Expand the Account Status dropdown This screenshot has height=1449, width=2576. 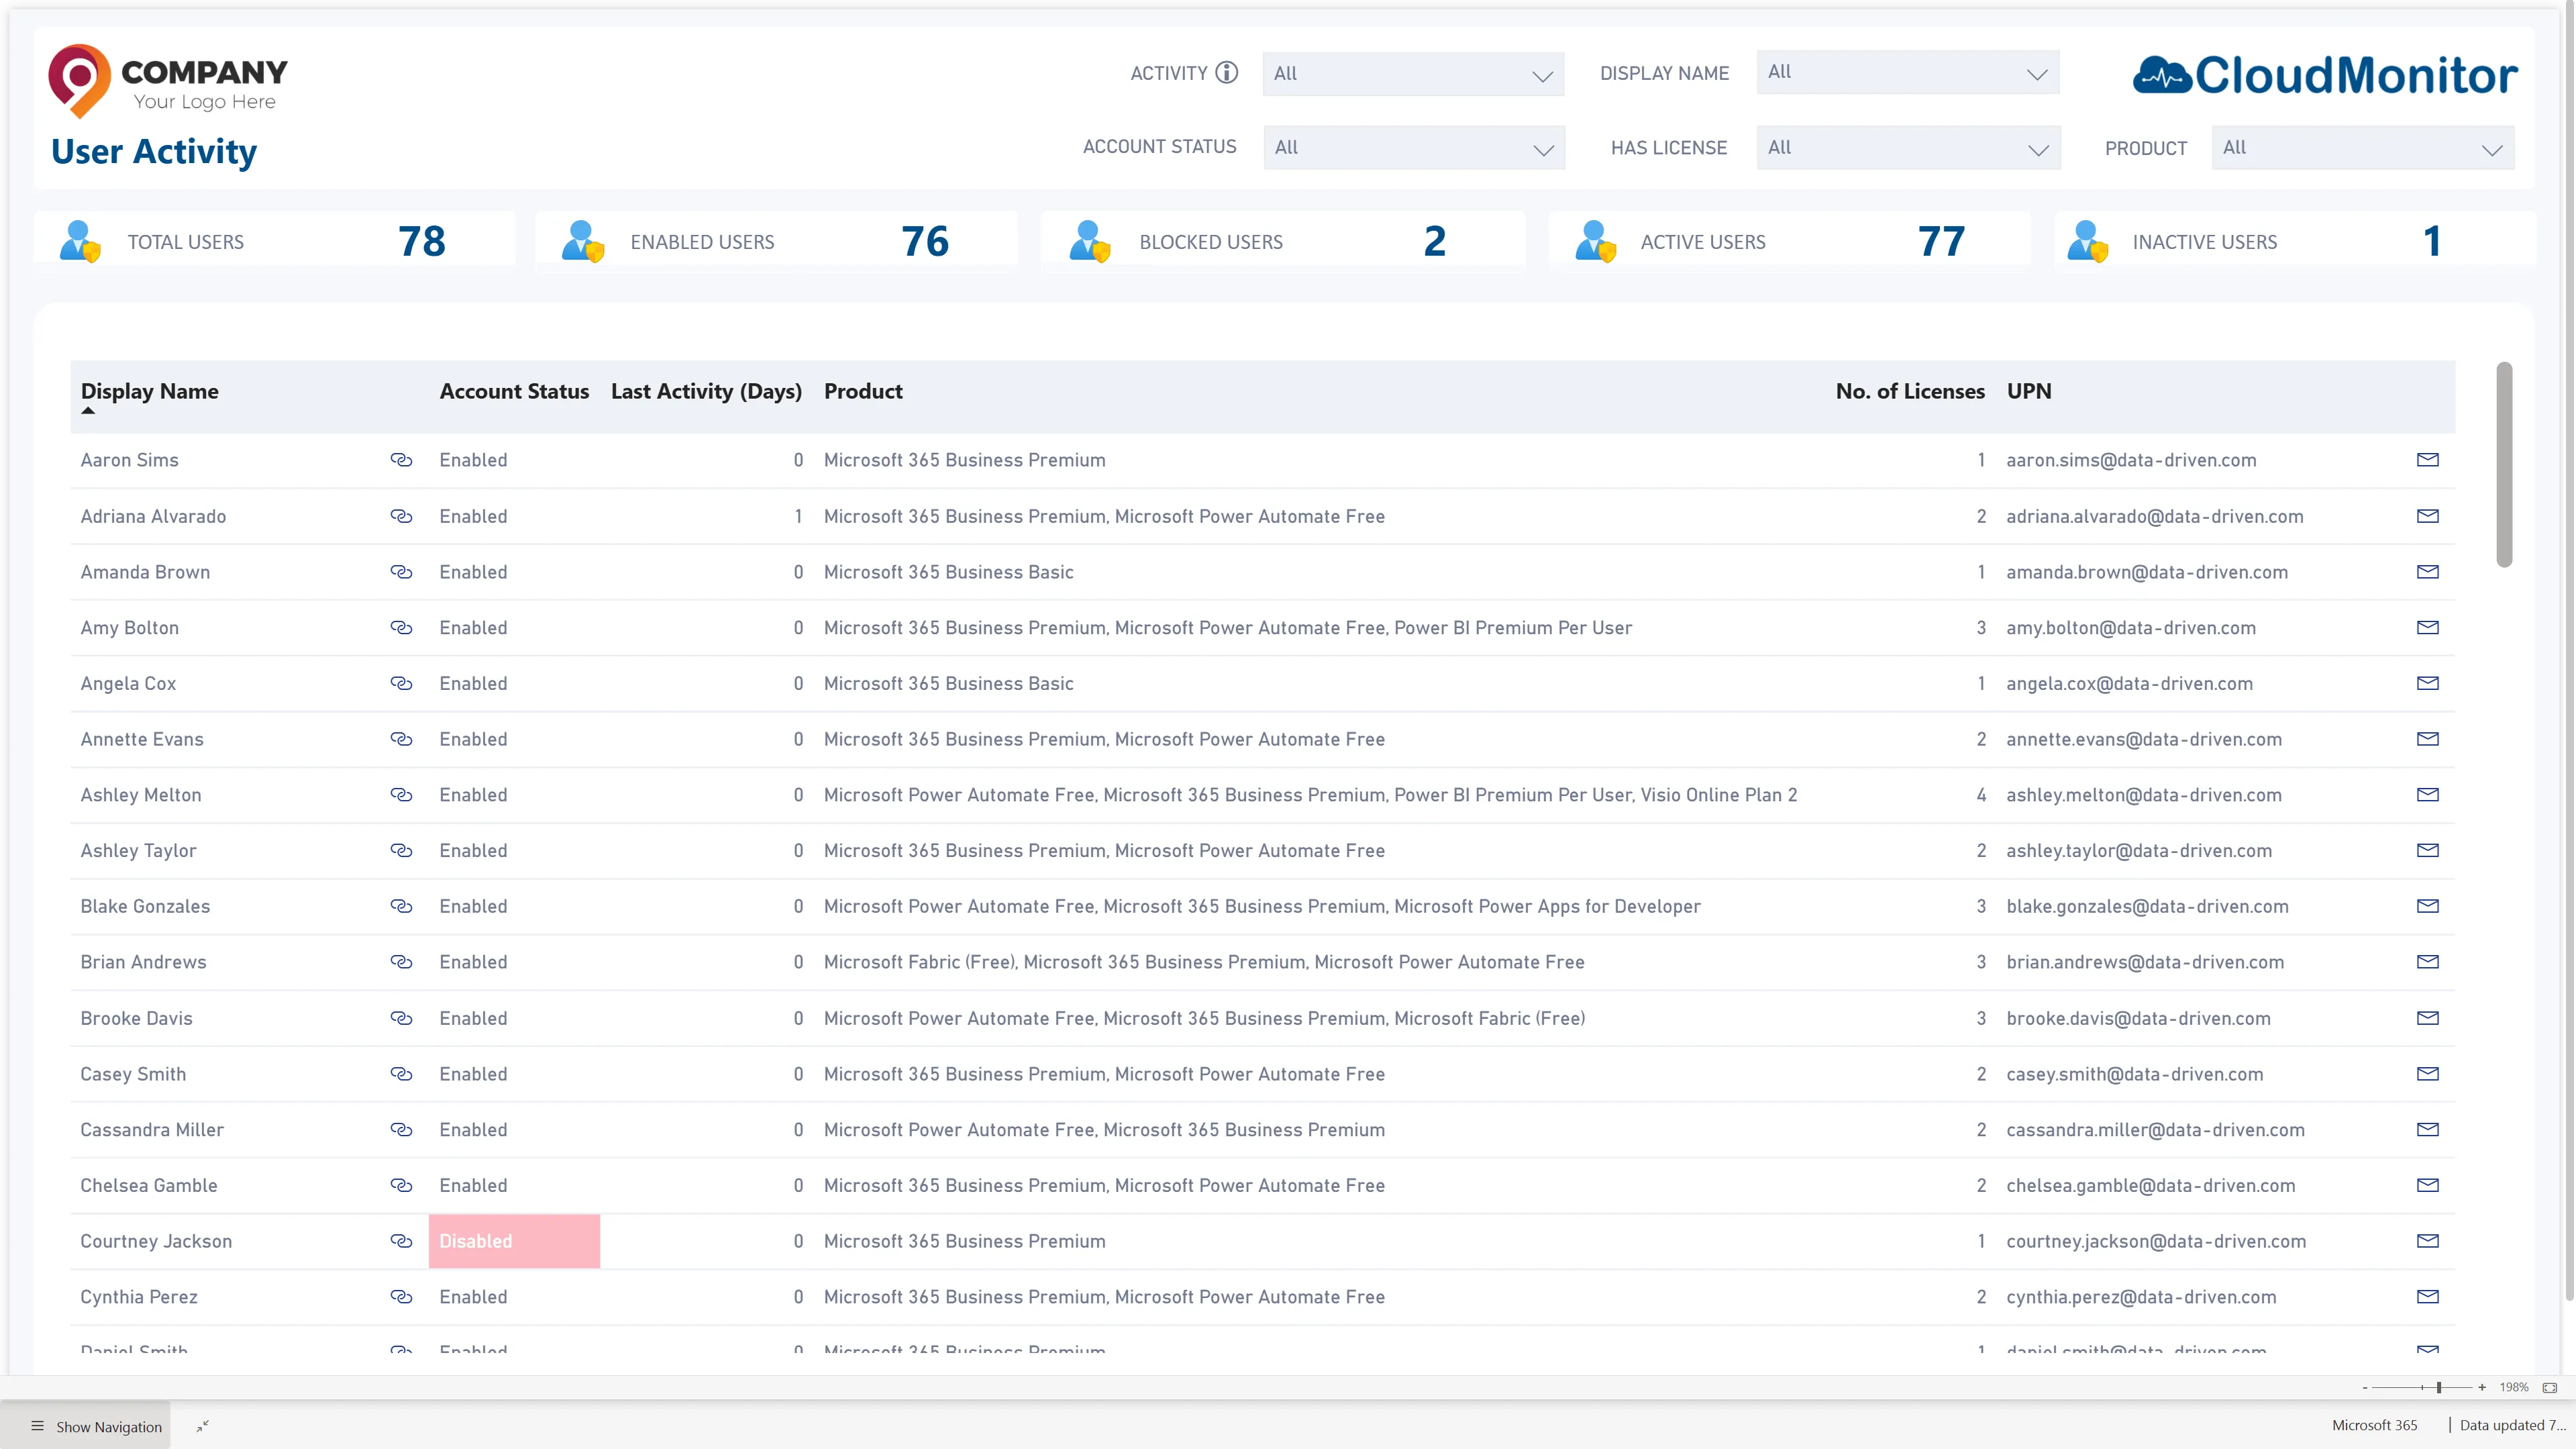(x=1414, y=148)
